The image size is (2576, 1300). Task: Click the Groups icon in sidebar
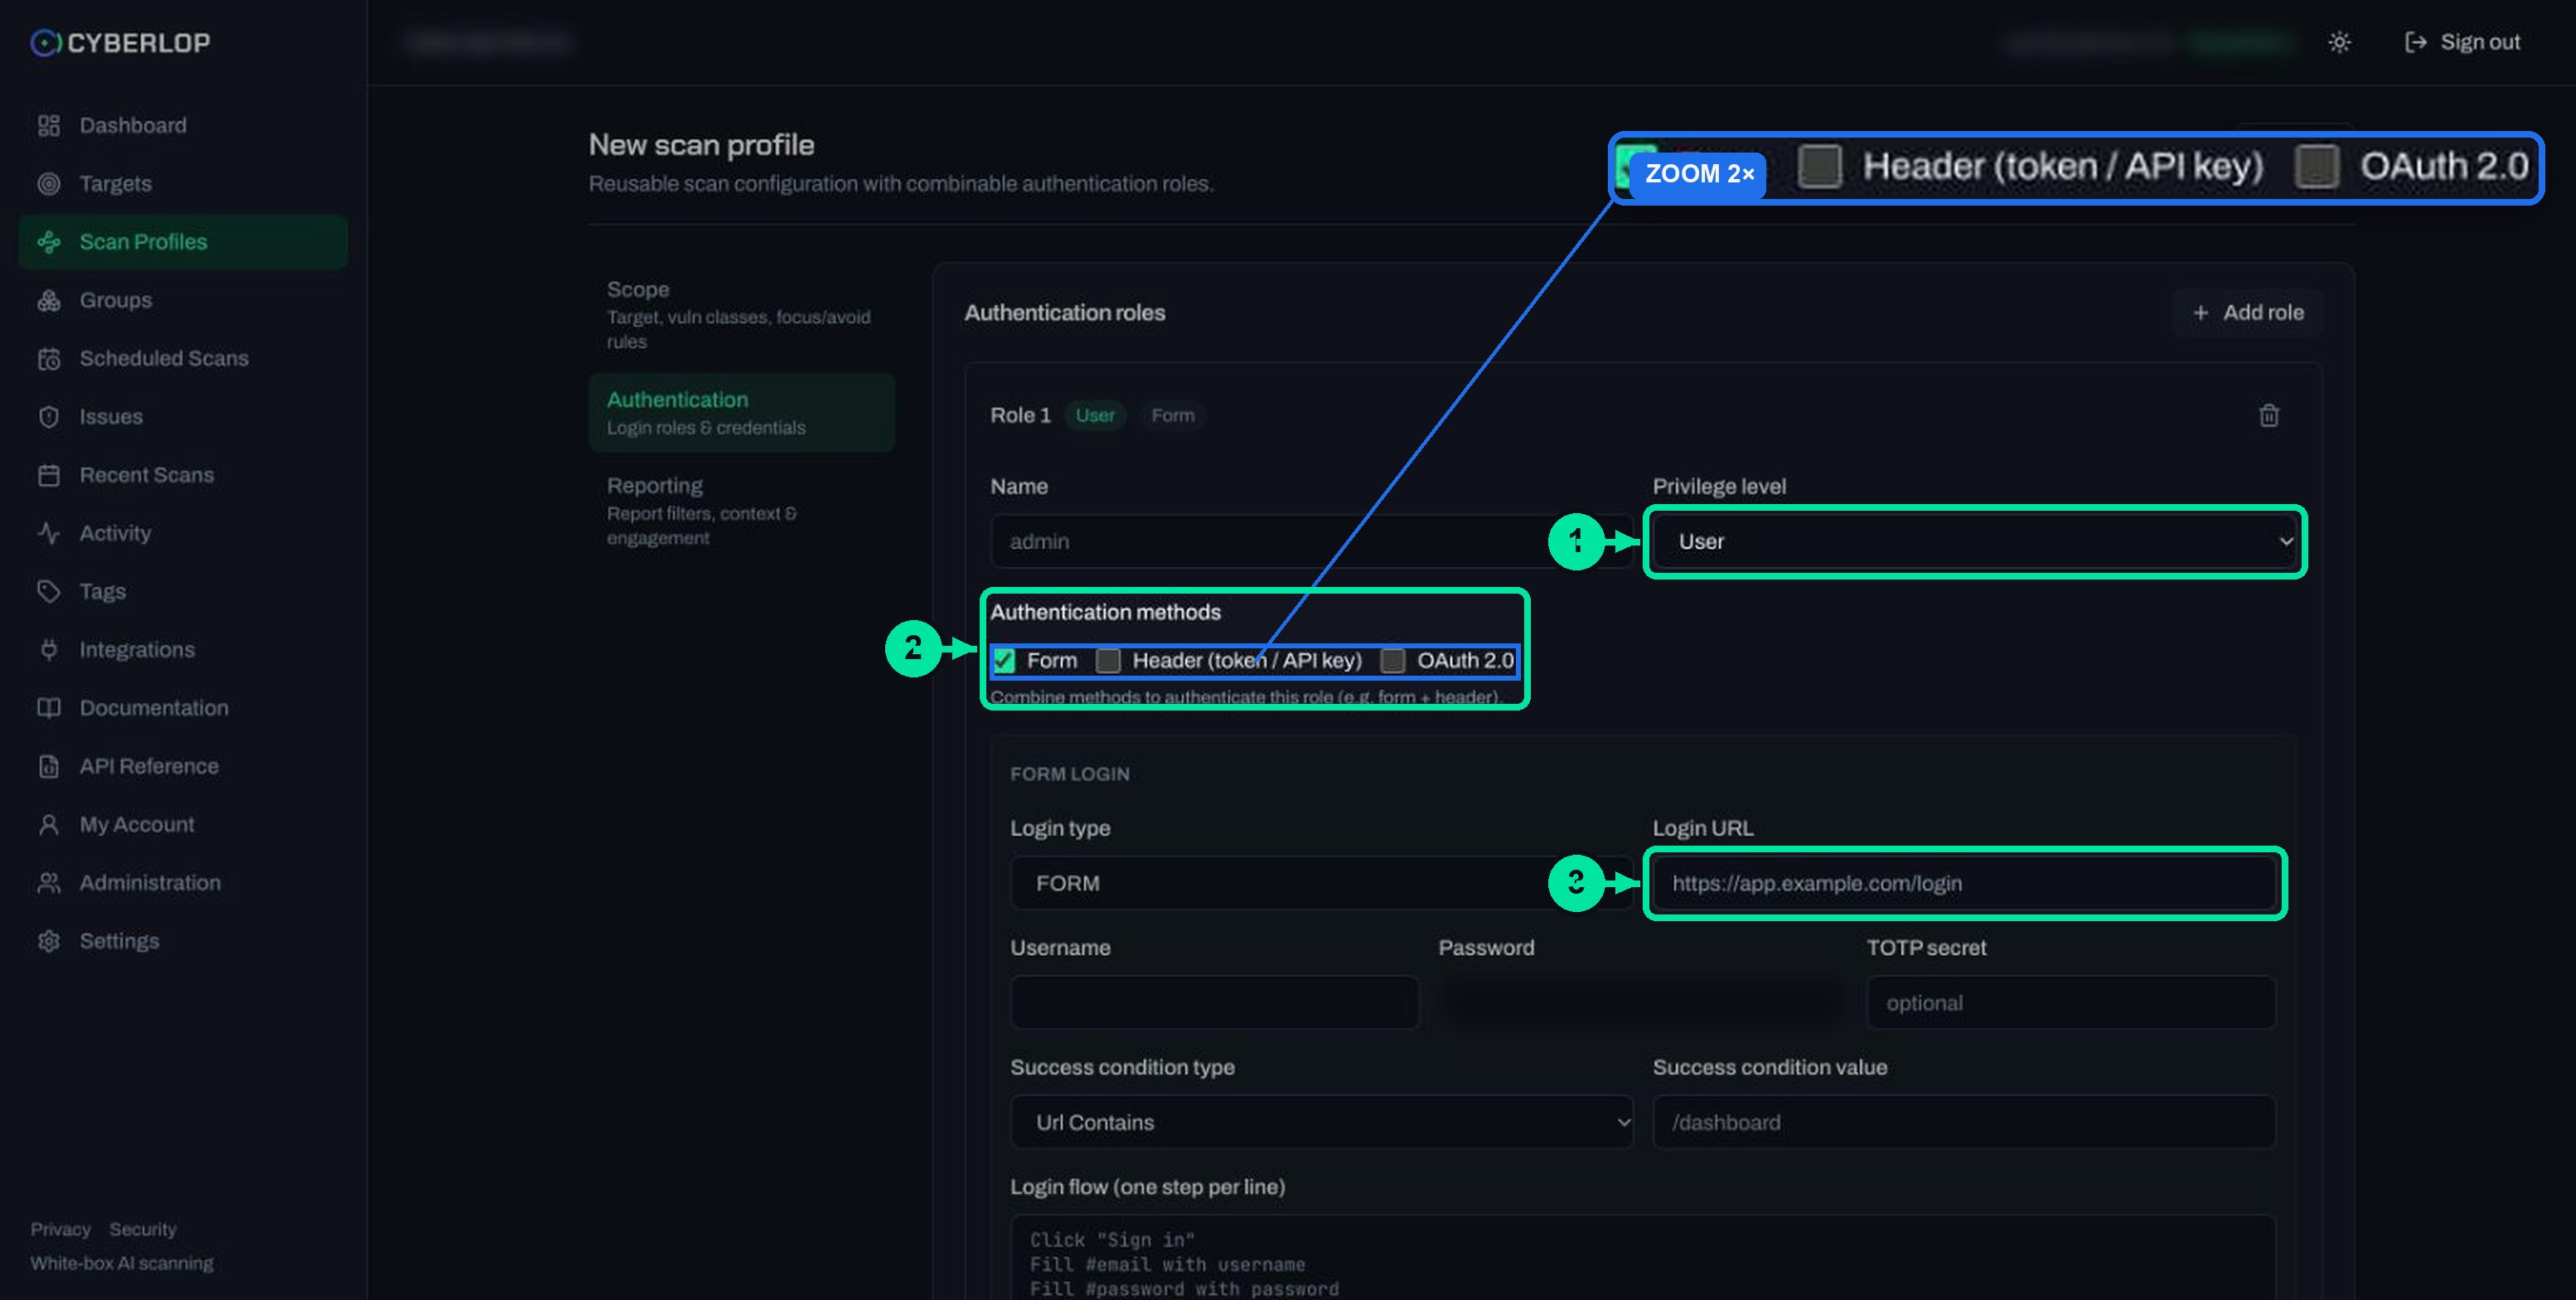pos(48,301)
